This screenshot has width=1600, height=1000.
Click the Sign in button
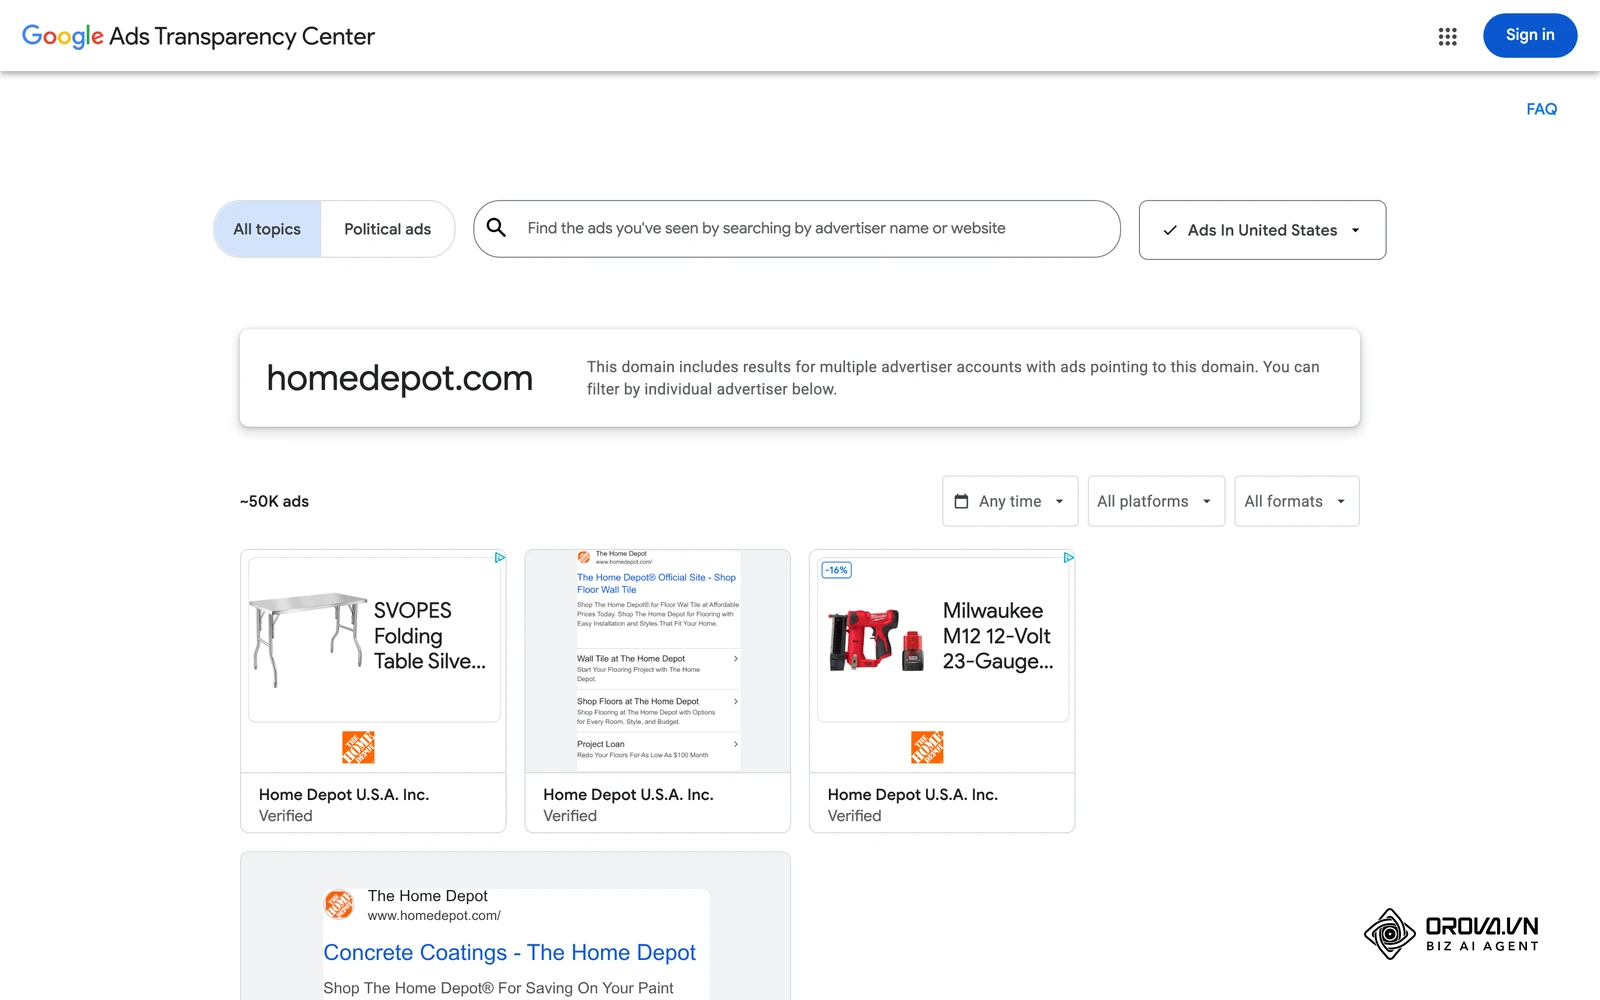pyautogui.click(x=1530, y=35)
